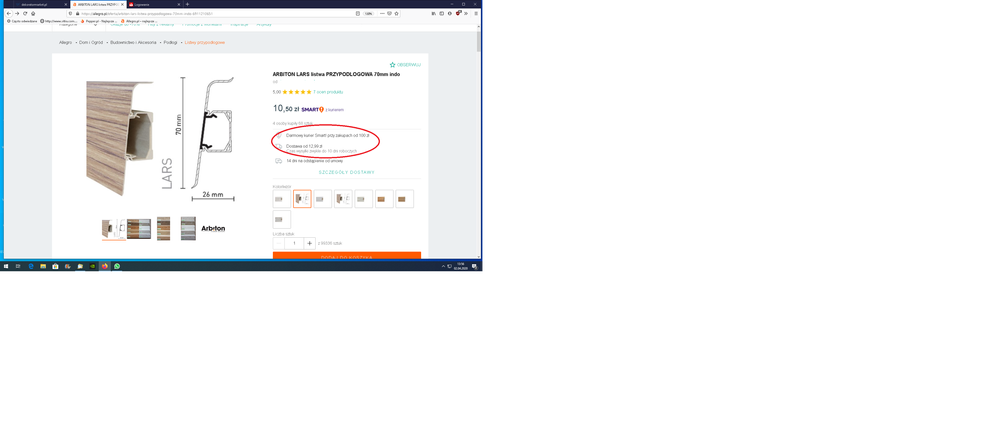
Task: Open the notification center on the taskbar
Action: click(x=475, y=266)
